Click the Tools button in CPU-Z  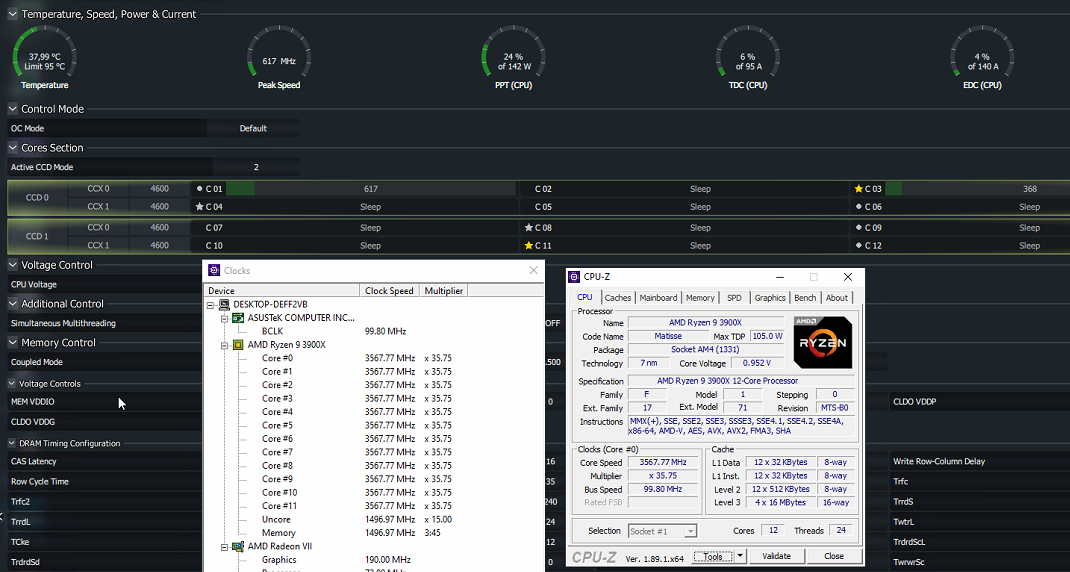[x=713, y=556]
